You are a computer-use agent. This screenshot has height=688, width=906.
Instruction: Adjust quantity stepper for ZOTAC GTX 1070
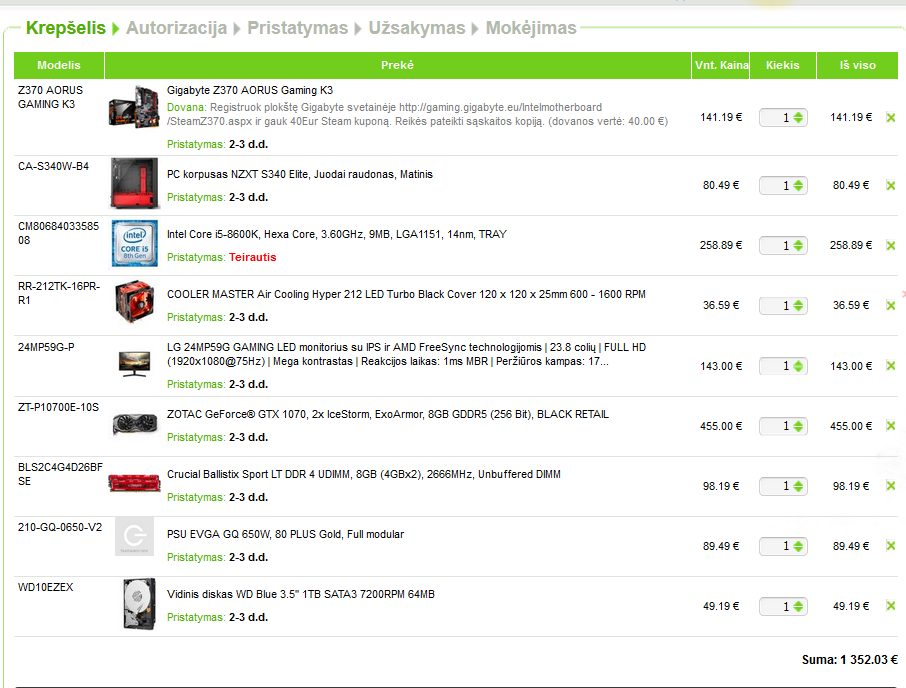click(x=798, y=426)
